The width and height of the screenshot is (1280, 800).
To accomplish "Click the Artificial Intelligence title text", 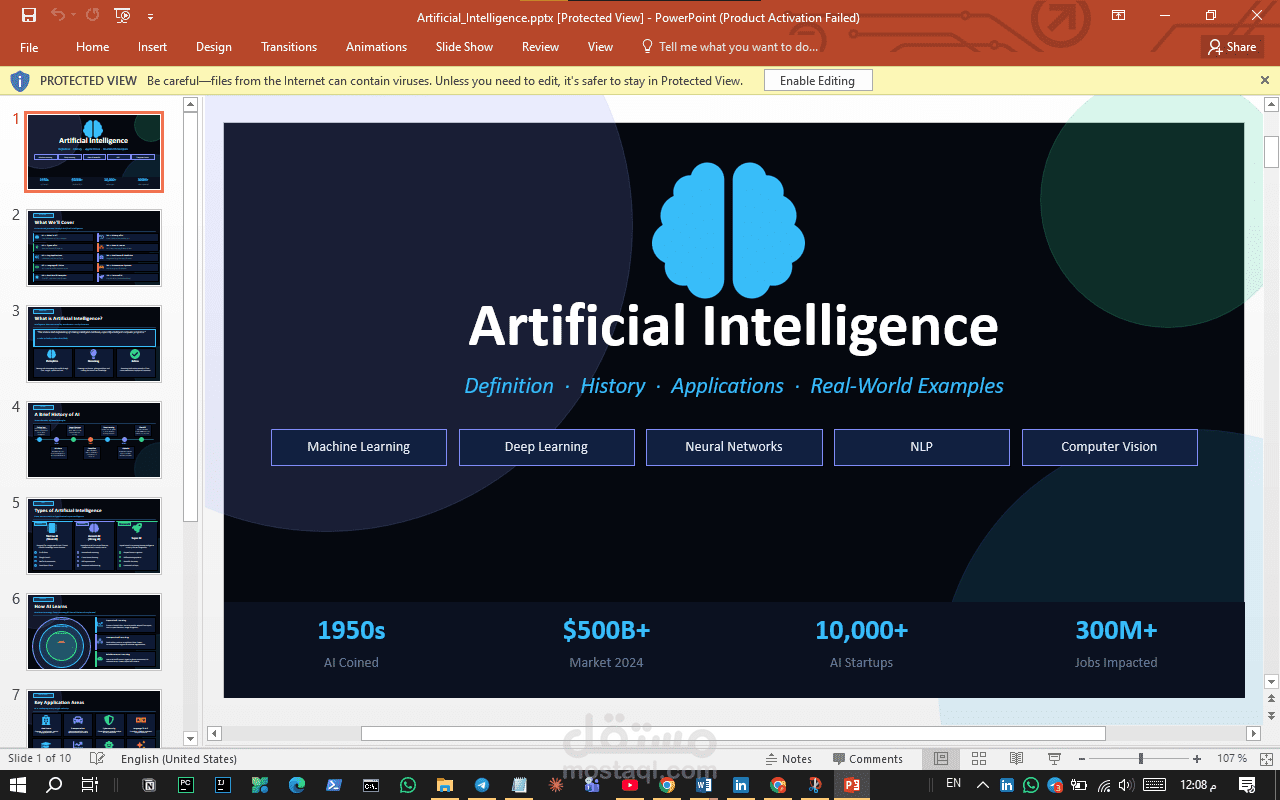I will click(x=734, y=326).
